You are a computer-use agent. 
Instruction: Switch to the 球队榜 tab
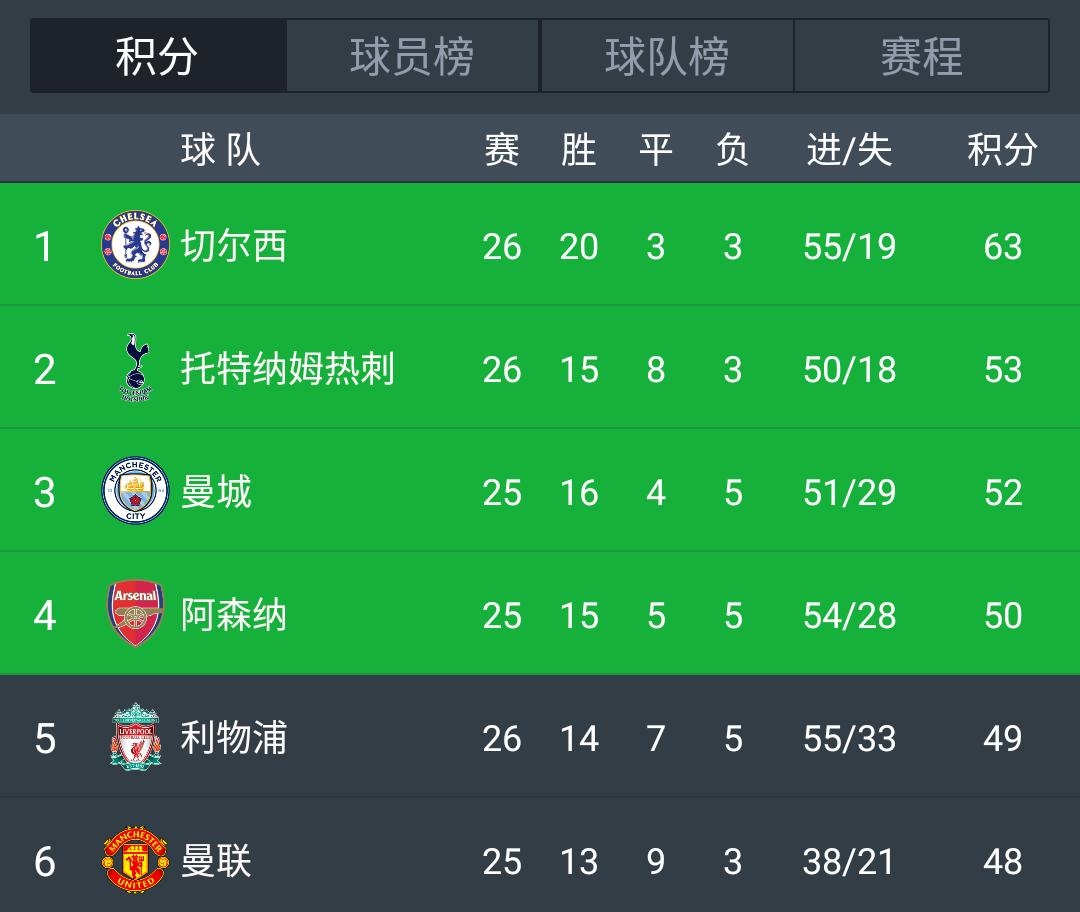[x=667, y=56]
